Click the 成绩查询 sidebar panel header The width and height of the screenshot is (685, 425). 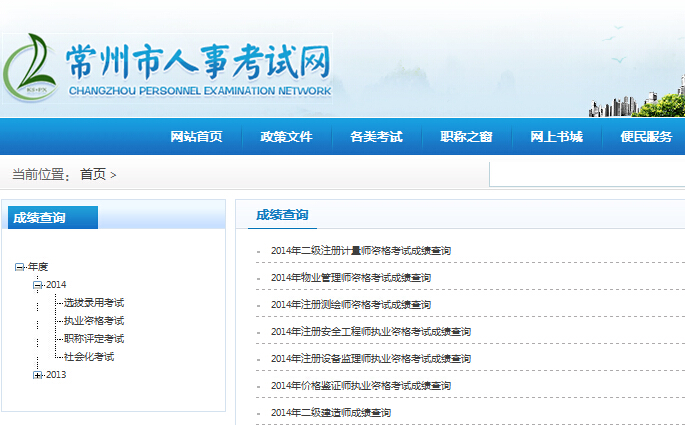[x=53, y=218]
